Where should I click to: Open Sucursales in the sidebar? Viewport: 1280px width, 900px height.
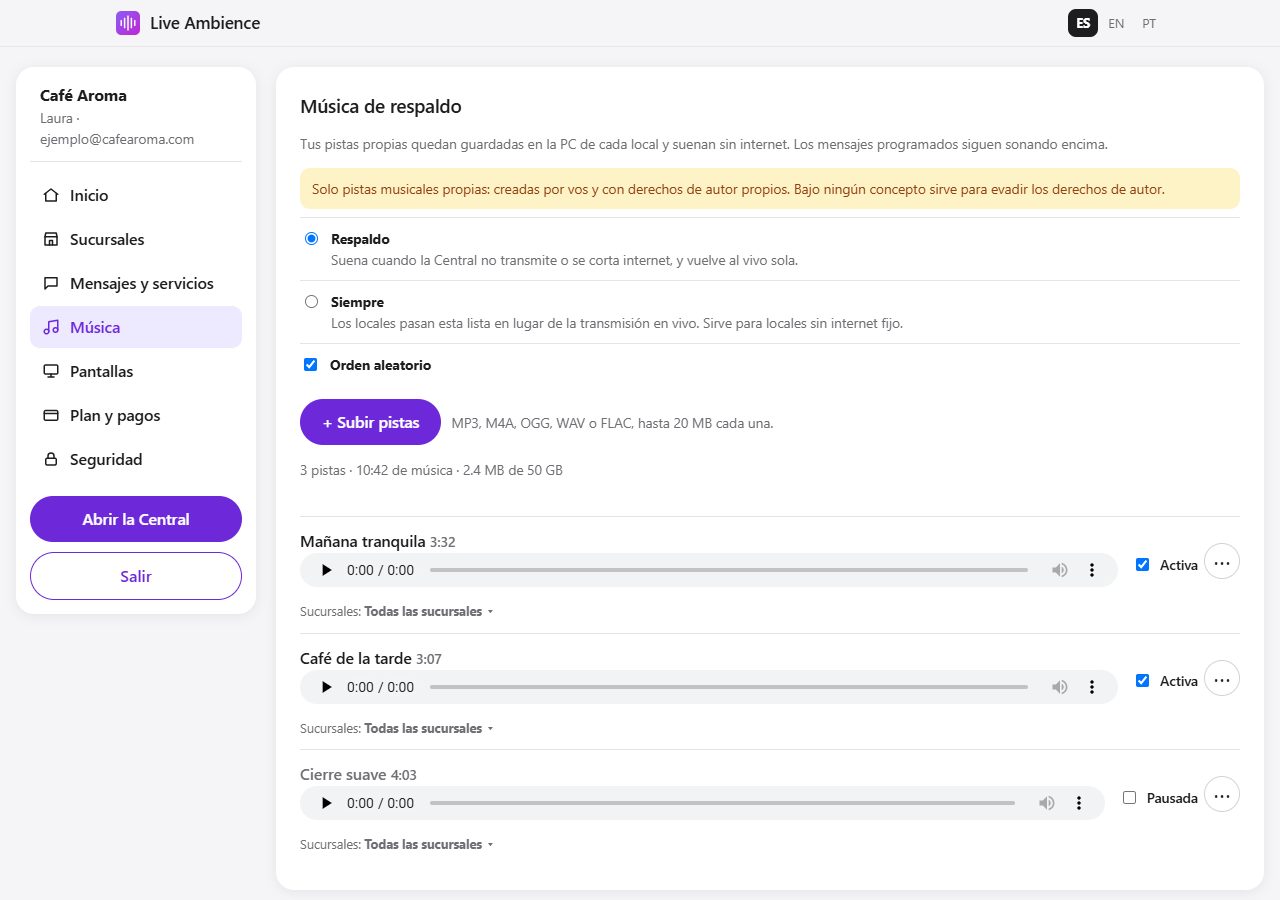[x=136, y=239]
